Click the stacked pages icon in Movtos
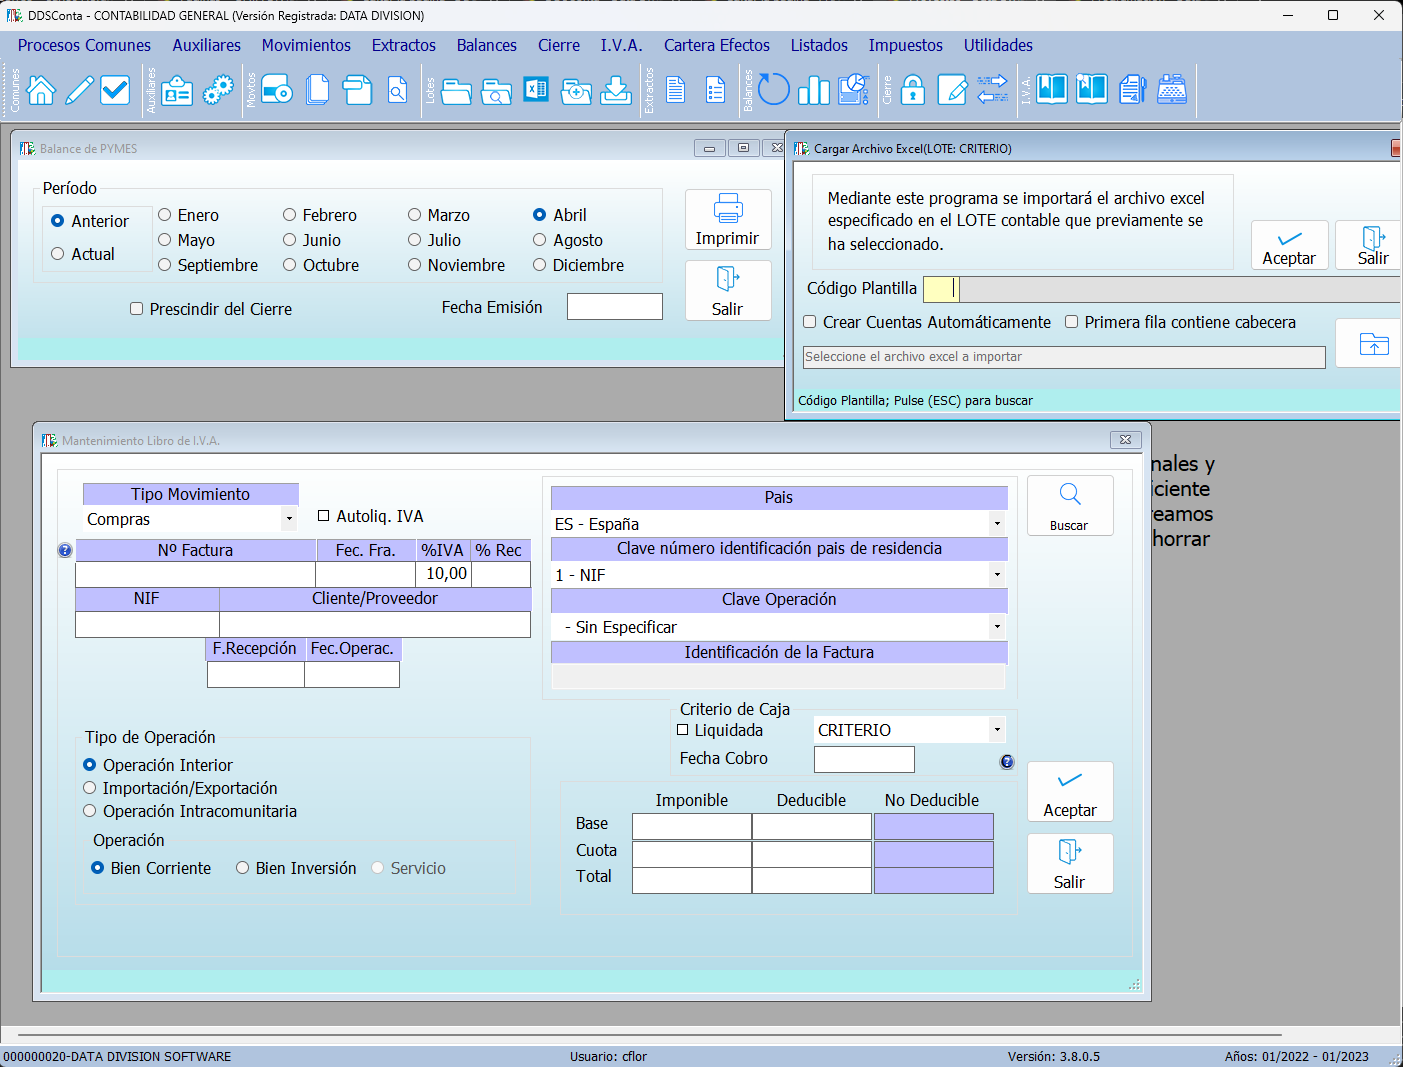 coord(317,90)
